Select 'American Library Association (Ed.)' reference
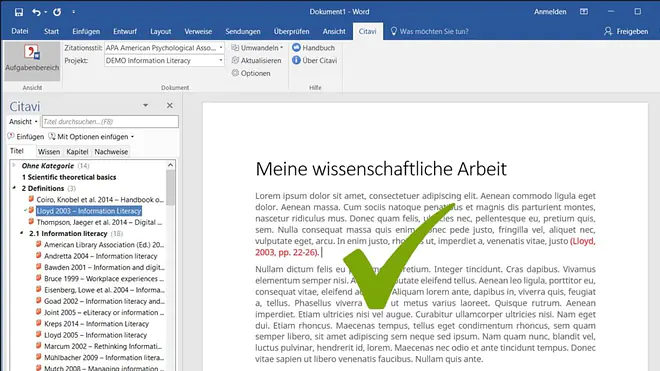The width and height of the screenshot is (660, 371). tap(104, 245)
